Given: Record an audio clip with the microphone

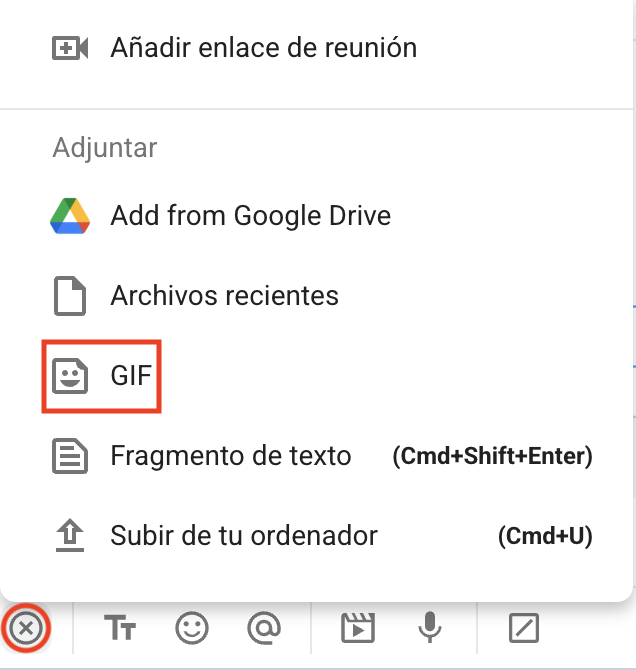Looking at the screenshot, I should pos(430,628).
